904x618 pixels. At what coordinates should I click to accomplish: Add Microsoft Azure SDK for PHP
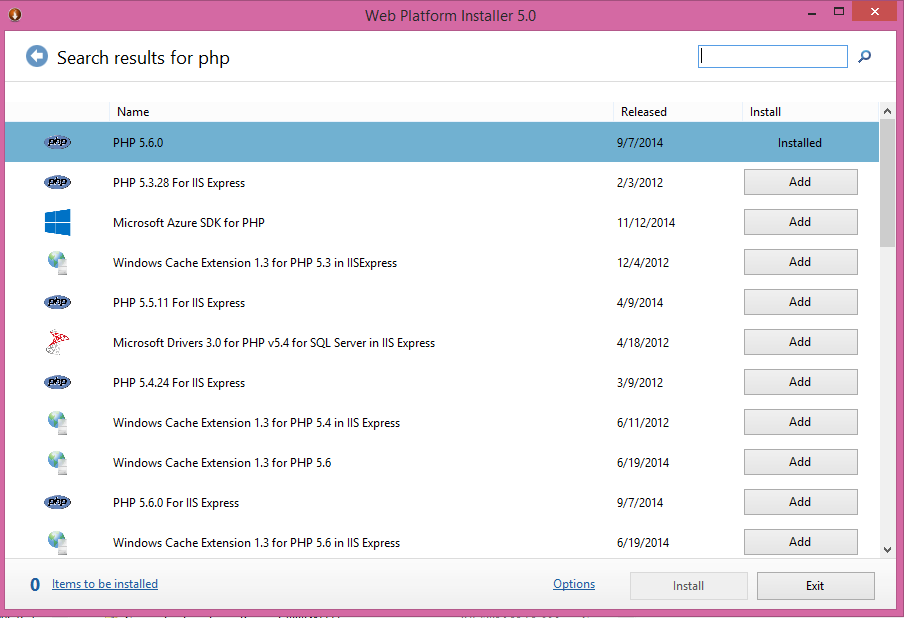point(800,222)
